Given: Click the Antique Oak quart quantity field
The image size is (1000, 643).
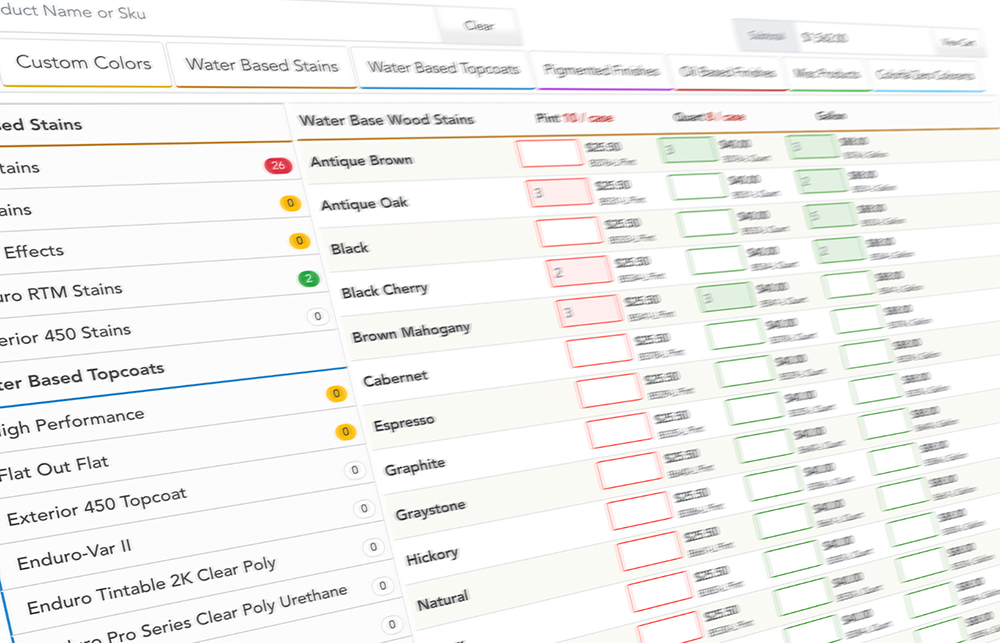Looking at the screenshot, I should [697, 187].
